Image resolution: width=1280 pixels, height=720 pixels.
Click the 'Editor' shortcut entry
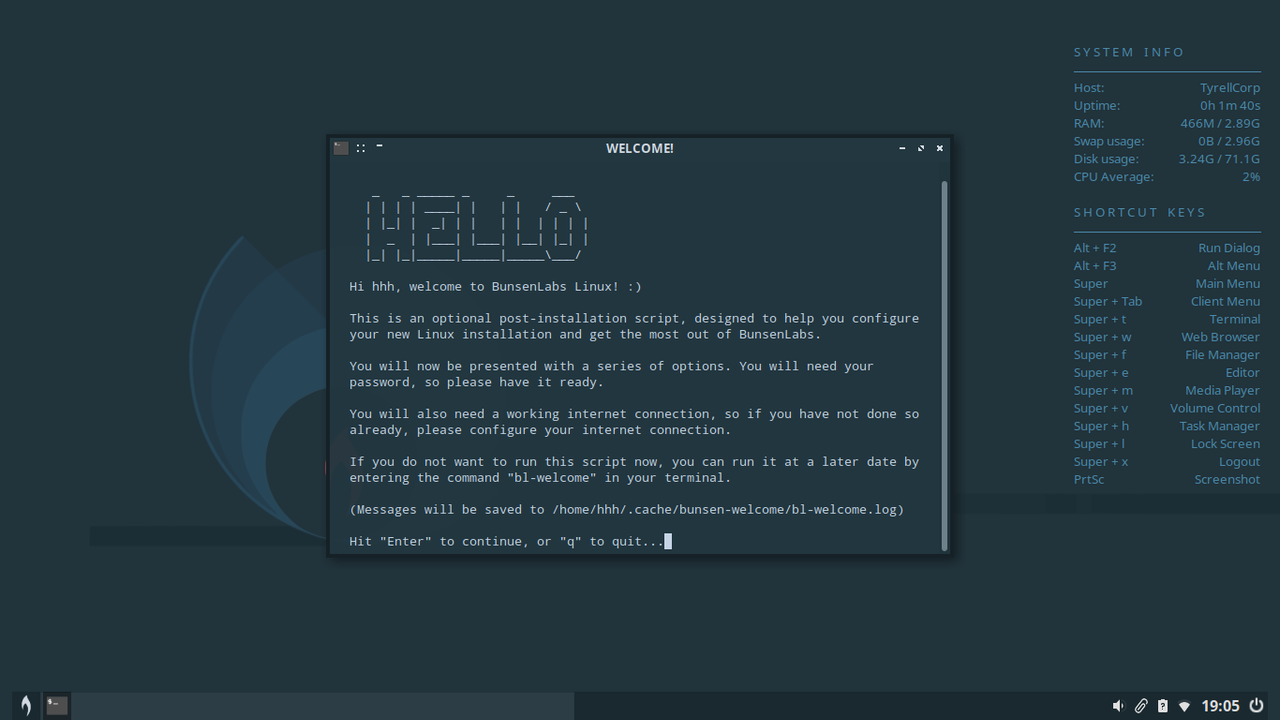[1243, 373]
